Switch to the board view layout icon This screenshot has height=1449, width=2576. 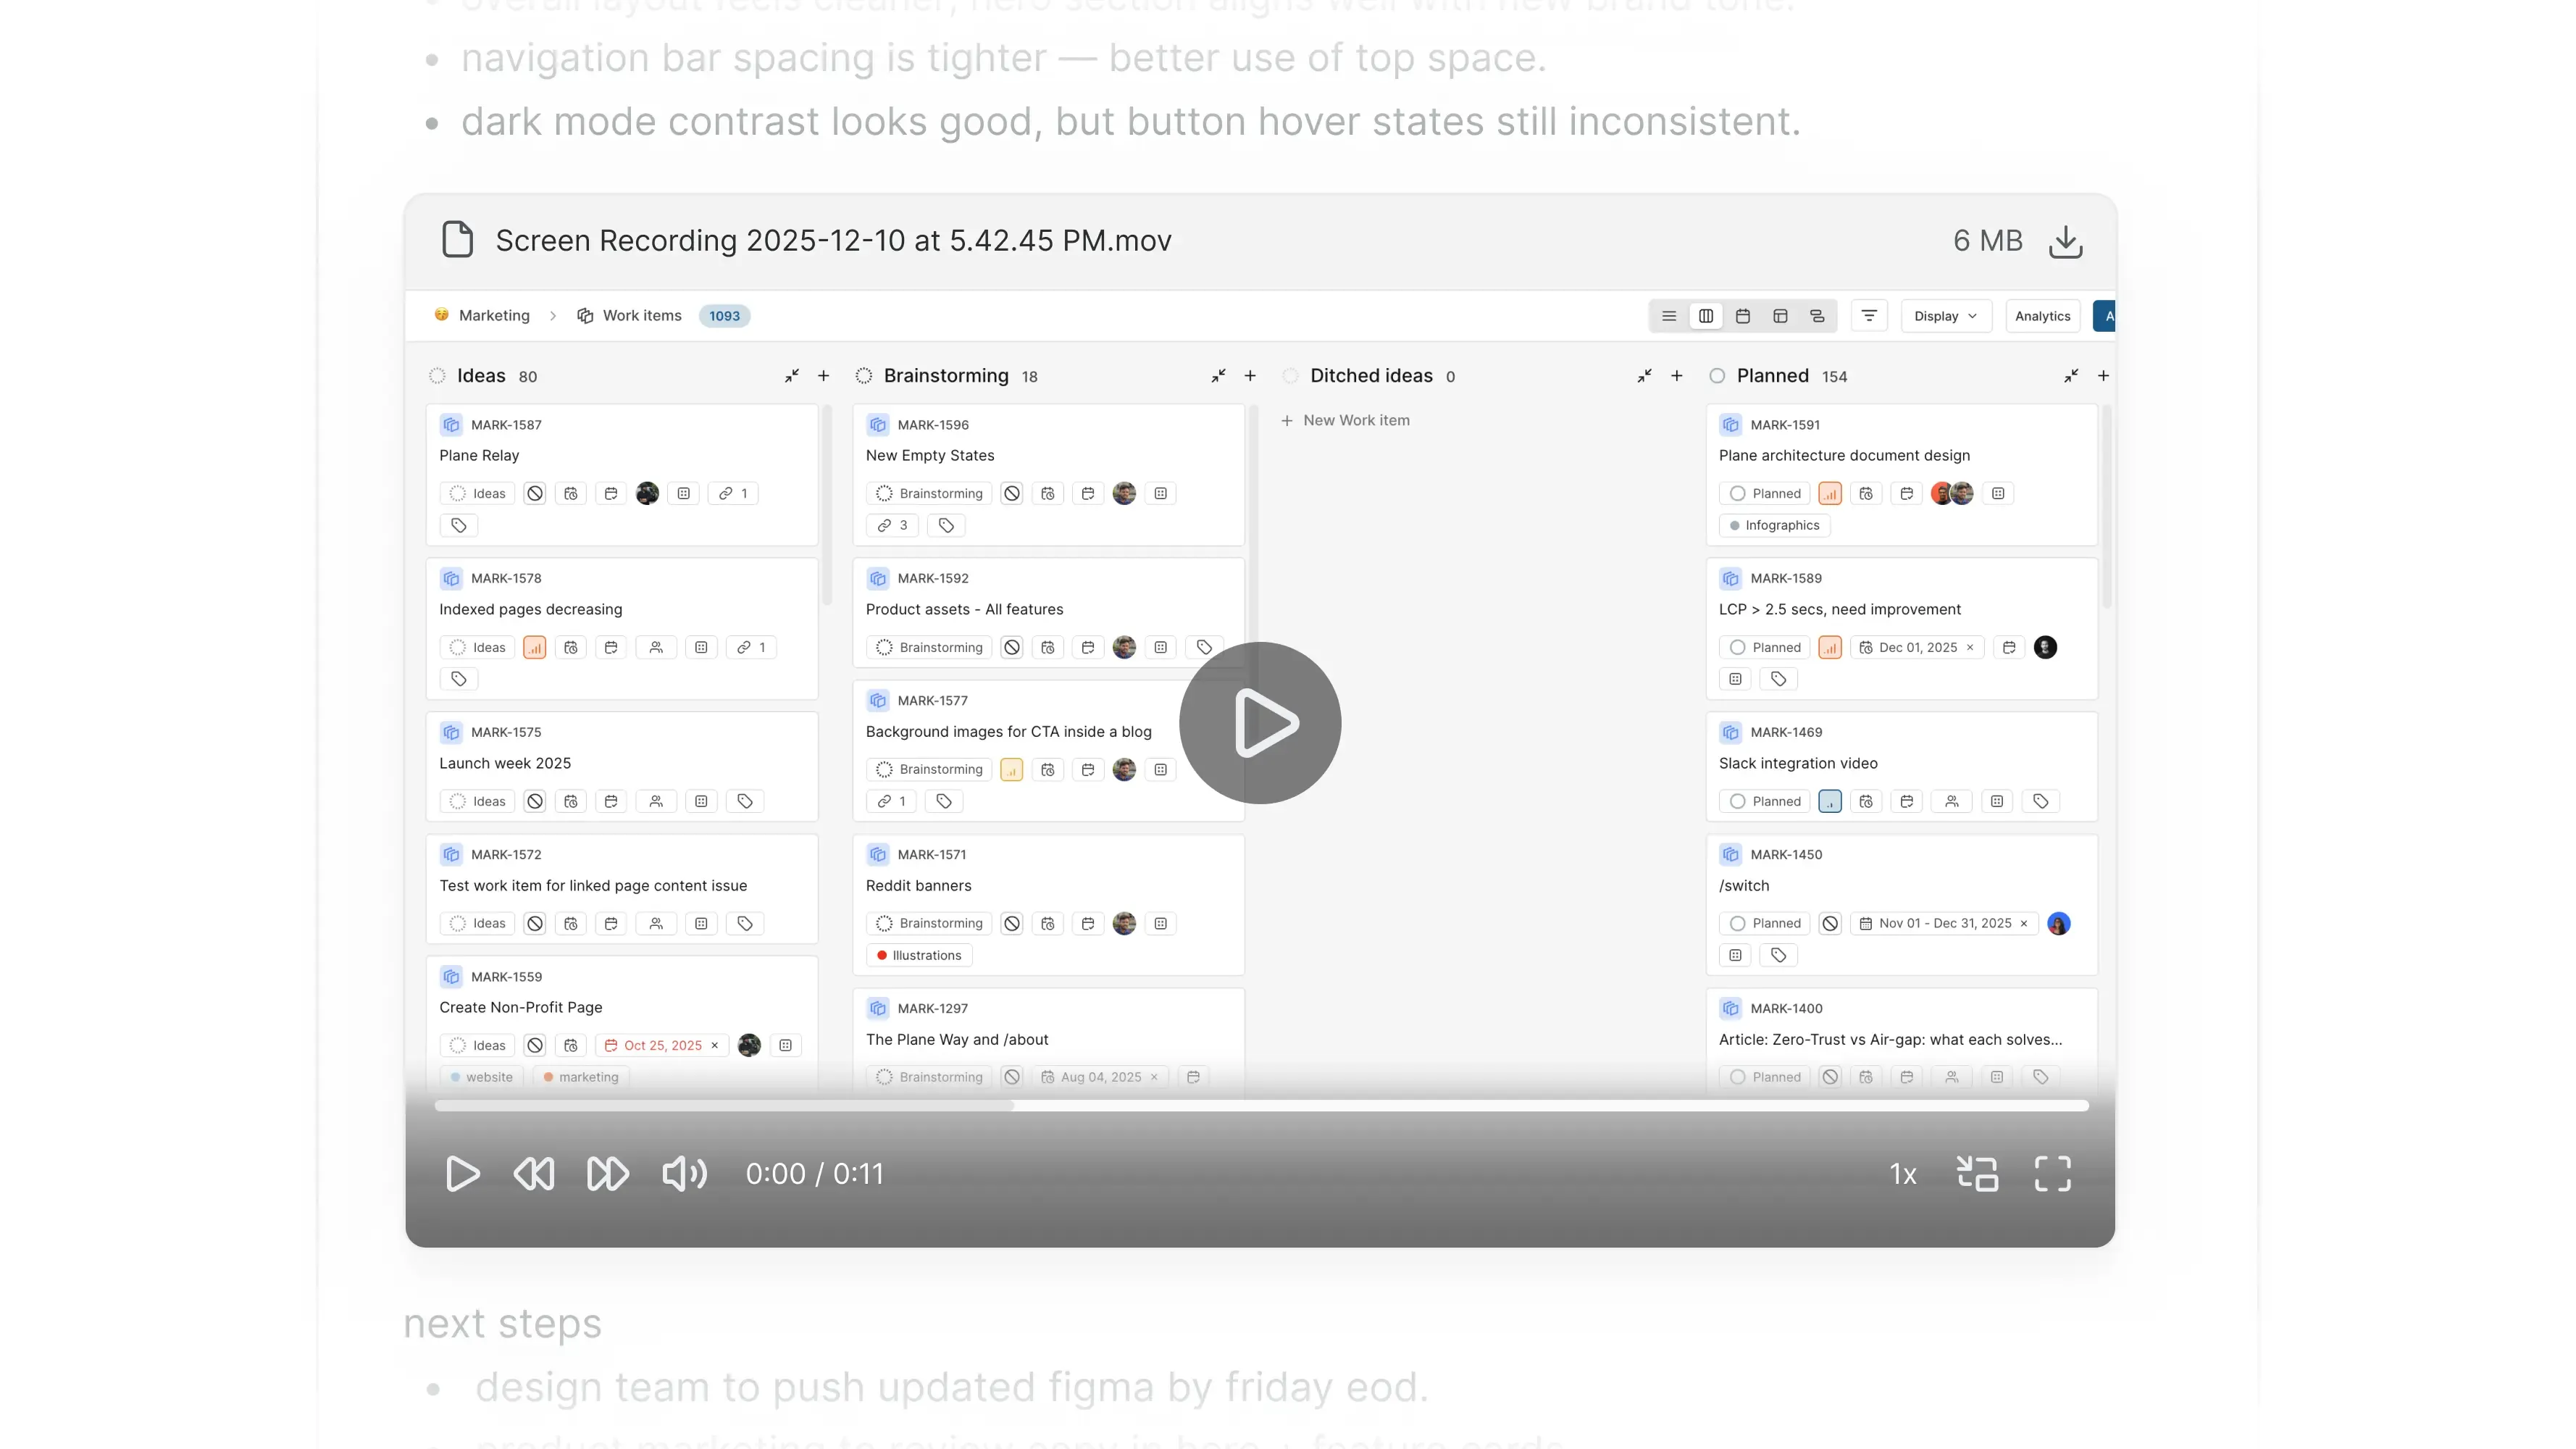pyautogui.click(x=1706, y=315)
